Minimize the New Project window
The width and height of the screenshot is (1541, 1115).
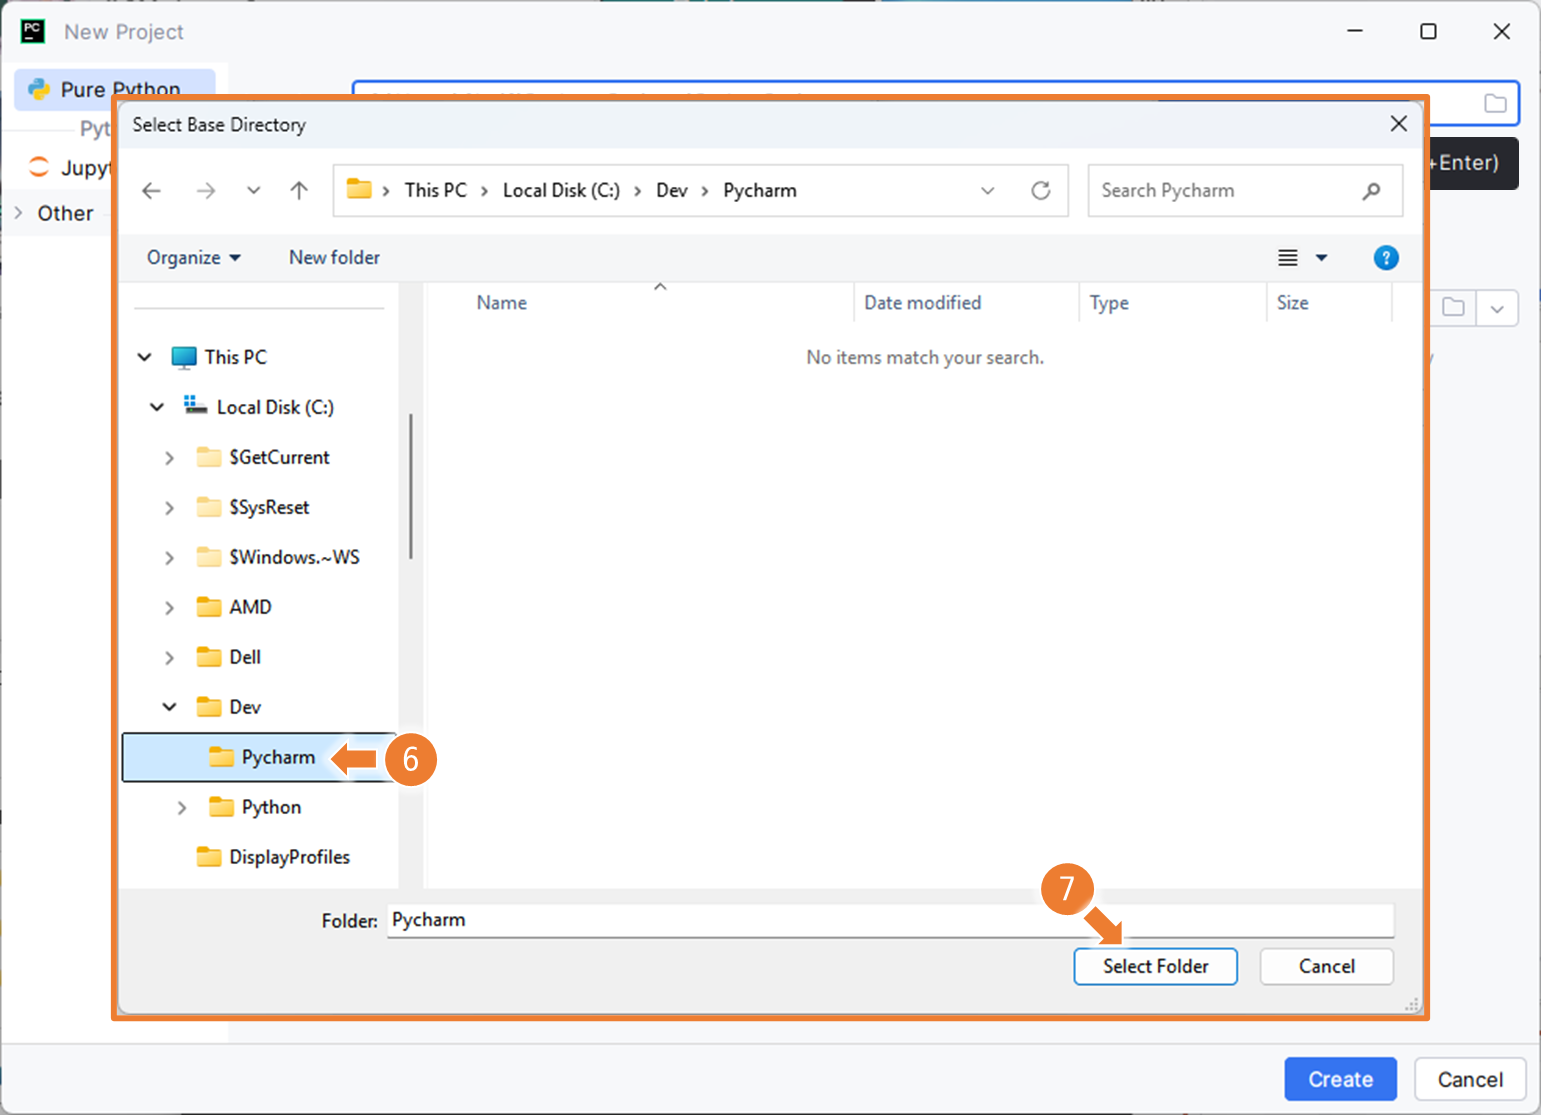click(1355, 31)
